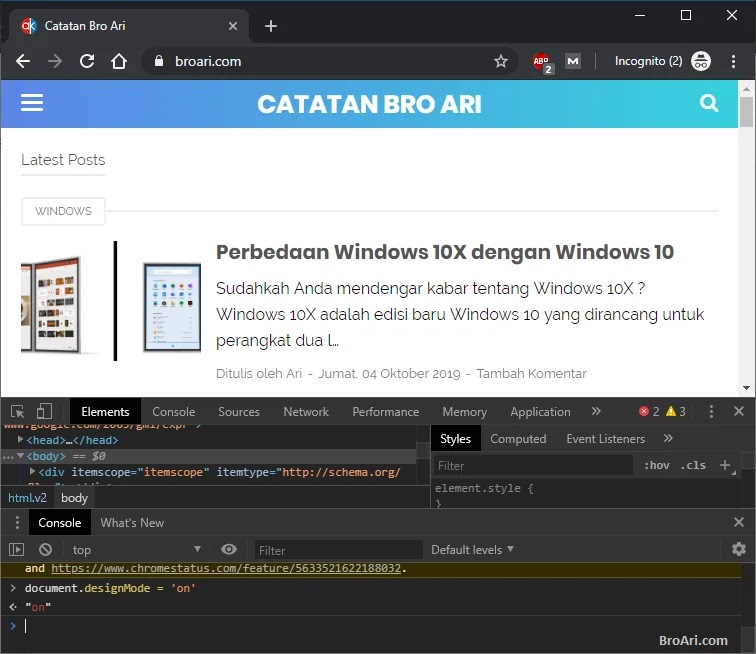This screenshot has width=756, height=654.
Task: Click the browser forward arrow
Action: click(55, 61)
